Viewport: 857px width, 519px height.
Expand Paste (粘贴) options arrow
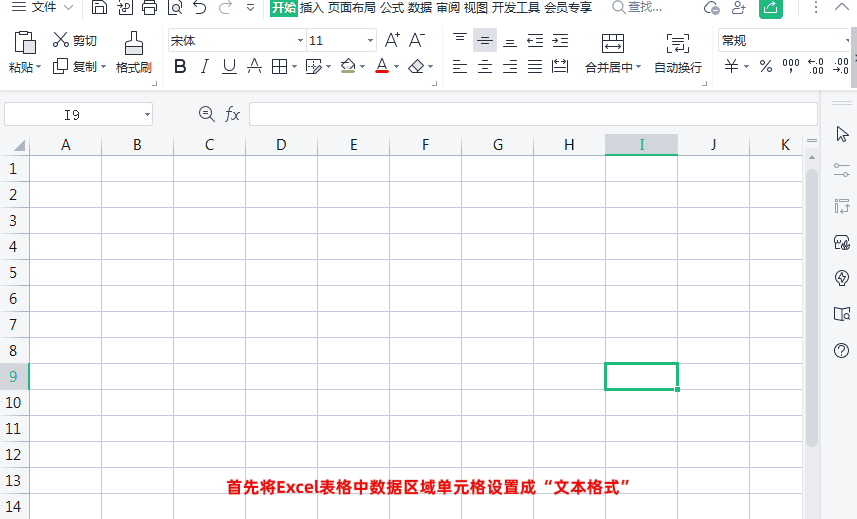click(x=39, y=68)
